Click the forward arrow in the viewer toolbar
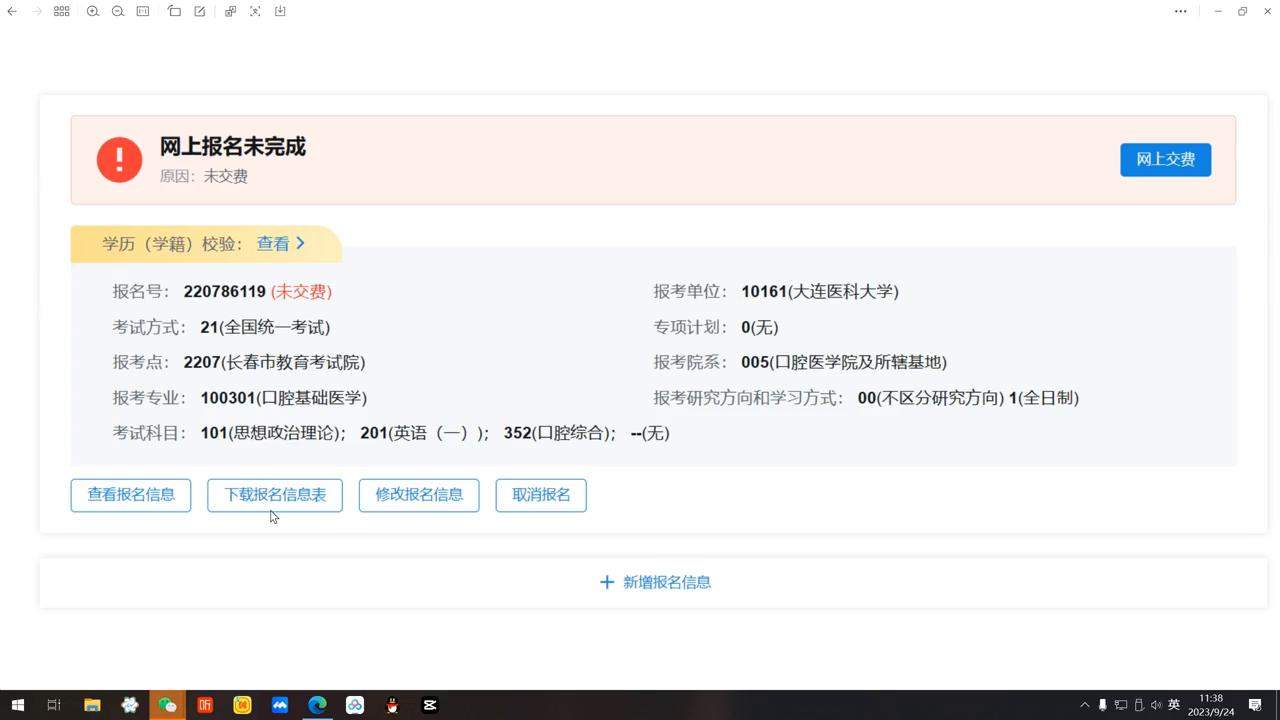1280x720 pixels. (37, 11)
